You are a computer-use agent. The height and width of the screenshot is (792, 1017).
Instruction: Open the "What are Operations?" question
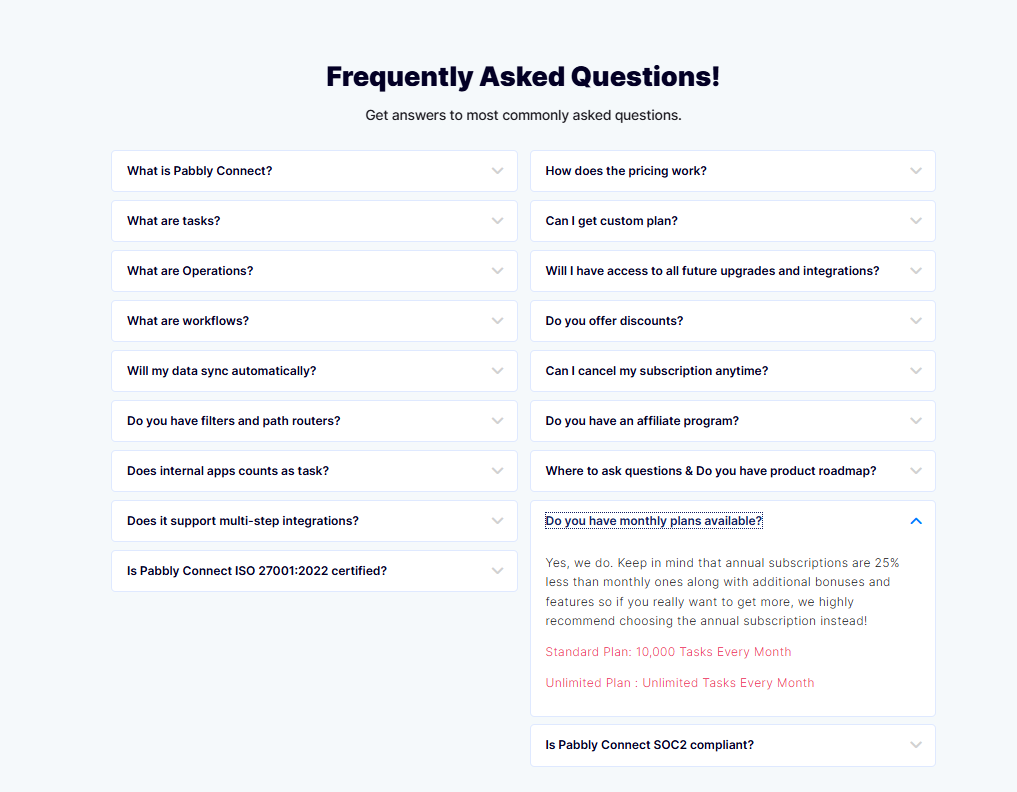[x=190, y=271]
